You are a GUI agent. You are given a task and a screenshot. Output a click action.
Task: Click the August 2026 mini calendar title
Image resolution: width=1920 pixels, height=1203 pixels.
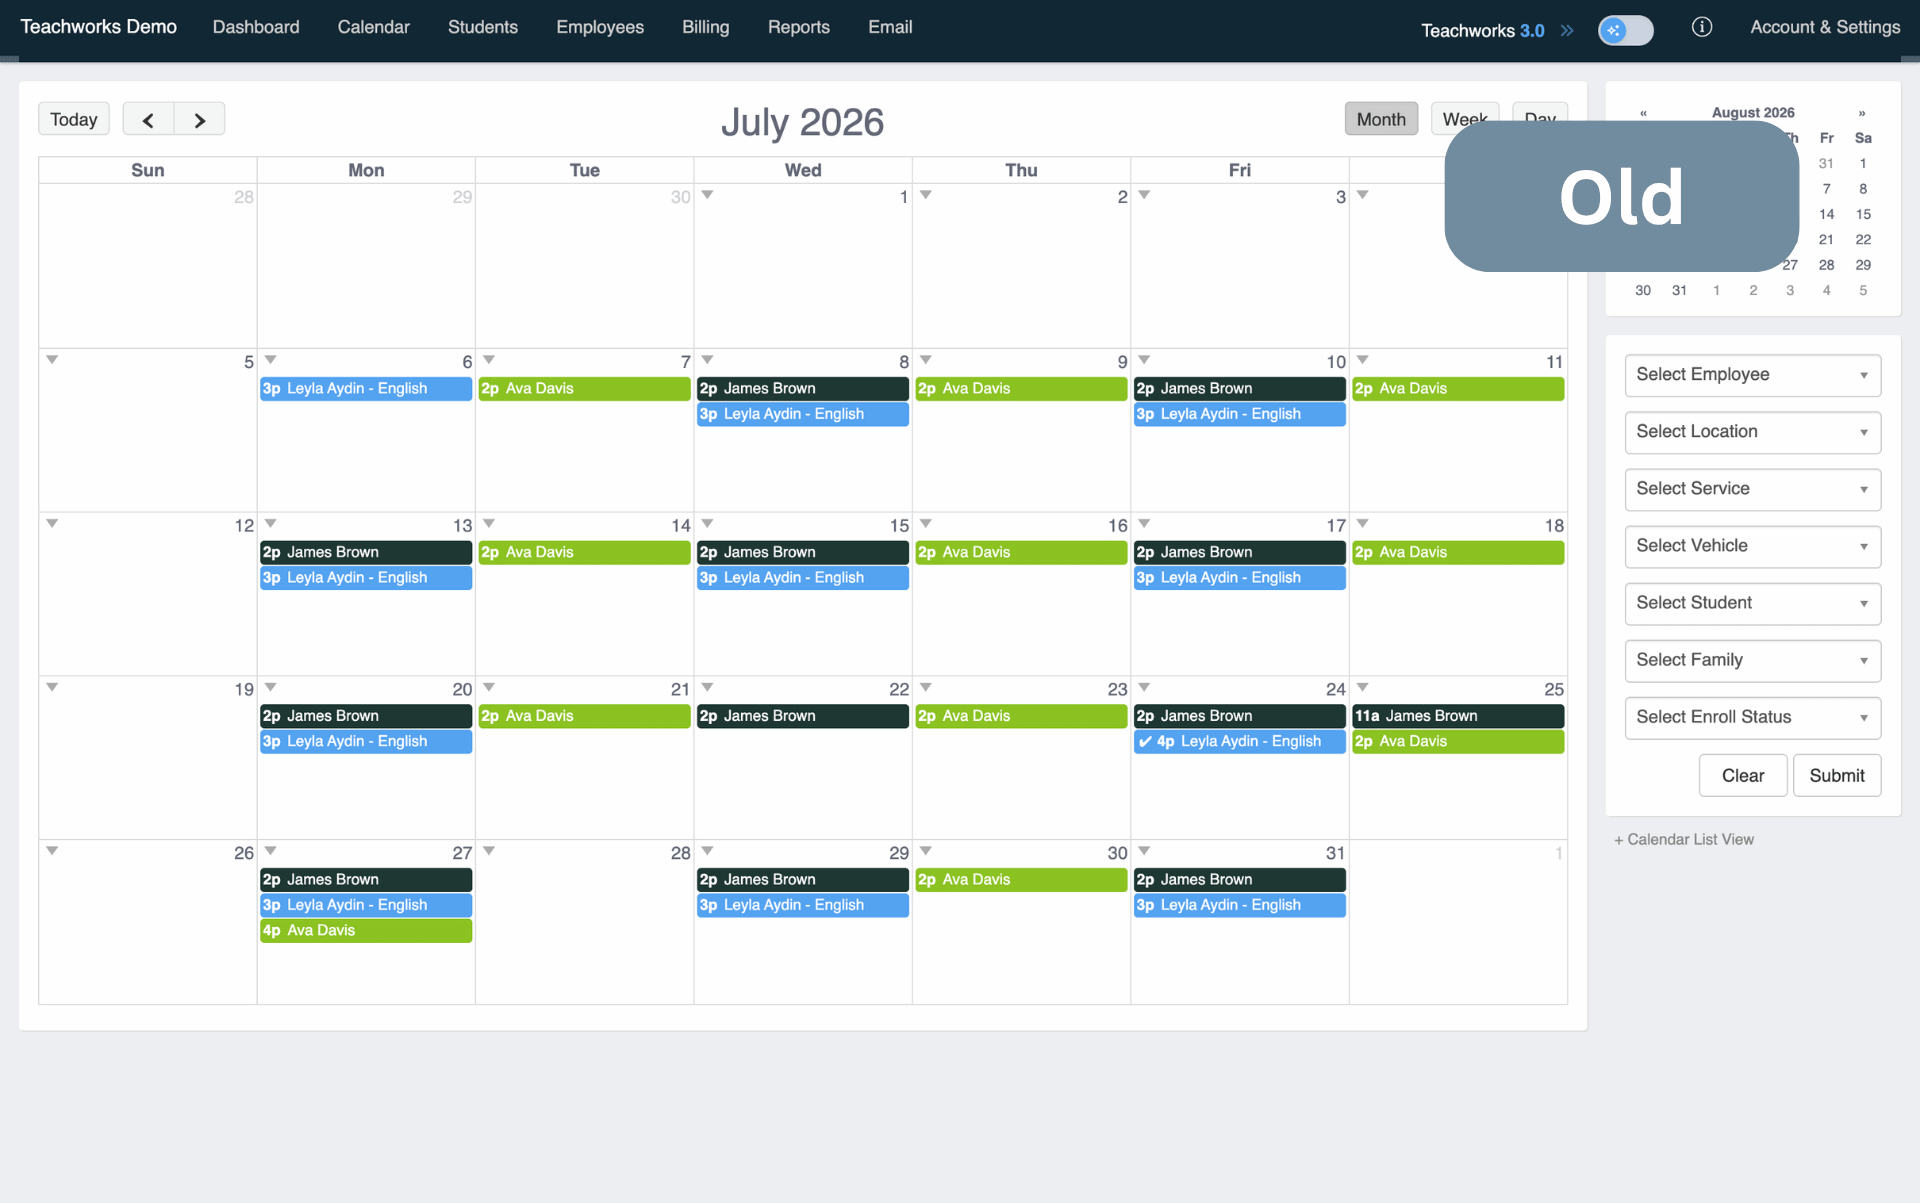[x=1752, y=113]
